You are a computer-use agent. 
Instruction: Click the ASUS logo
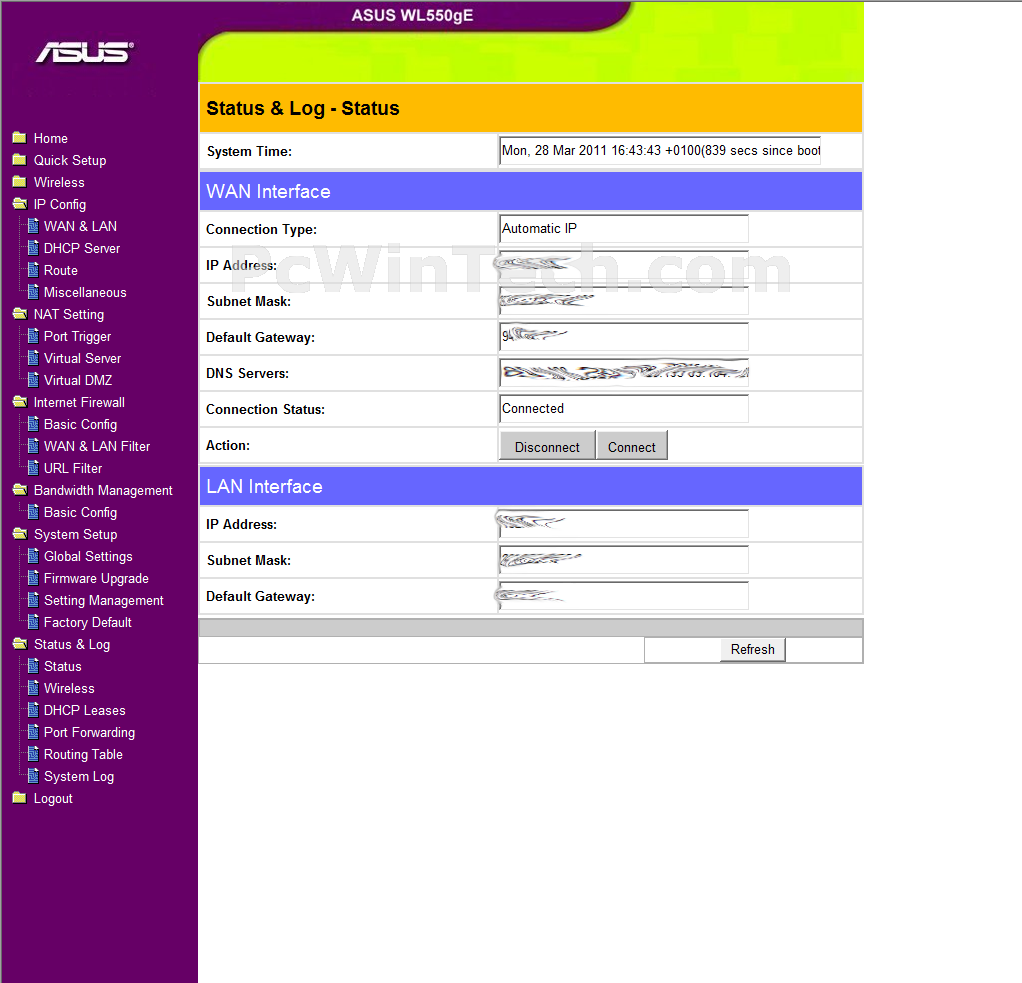pos(85,53)
